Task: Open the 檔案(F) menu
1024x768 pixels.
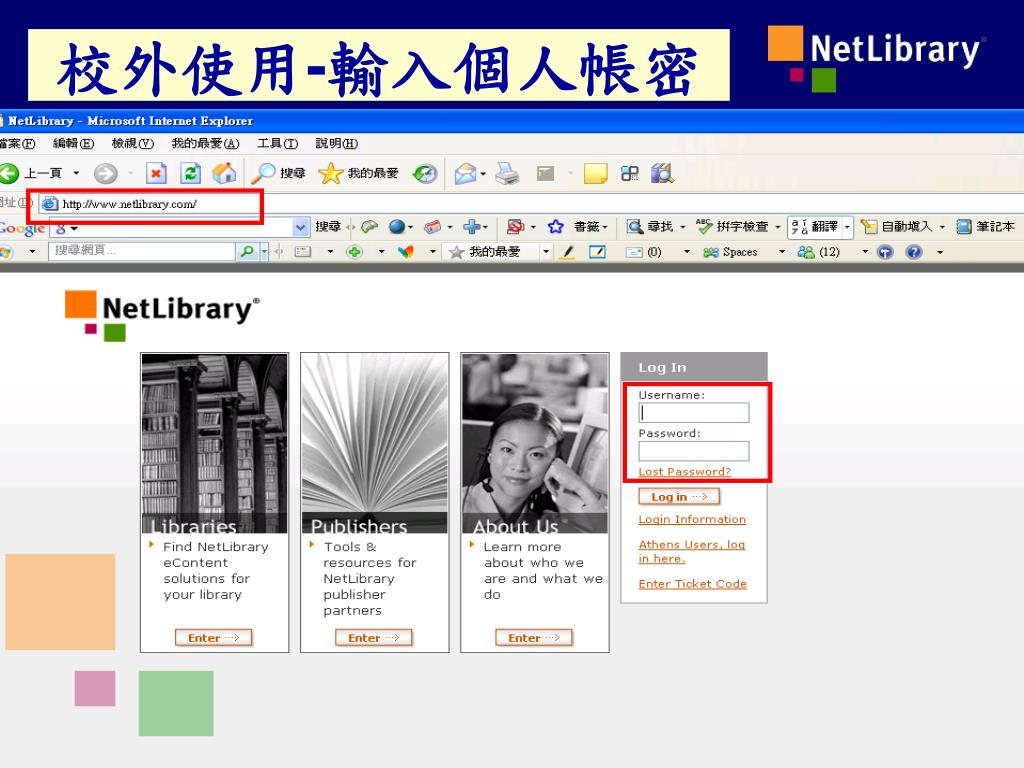Action: coord(18,144)
